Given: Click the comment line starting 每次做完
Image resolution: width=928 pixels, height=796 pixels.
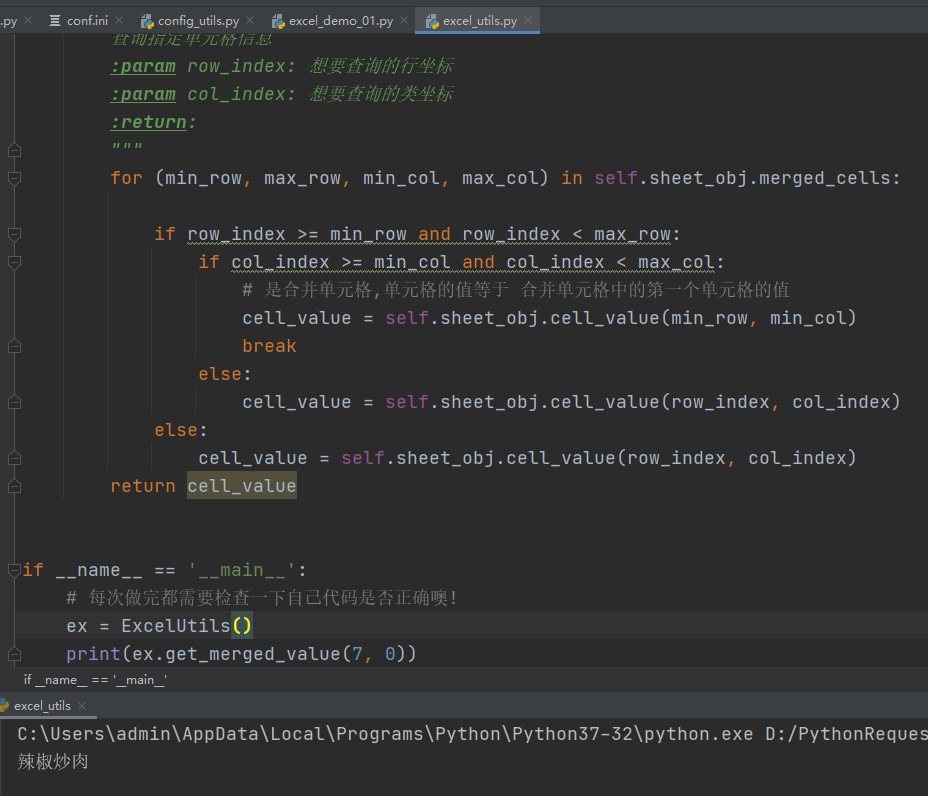Looking at the screenshot, I should (262, 598).
